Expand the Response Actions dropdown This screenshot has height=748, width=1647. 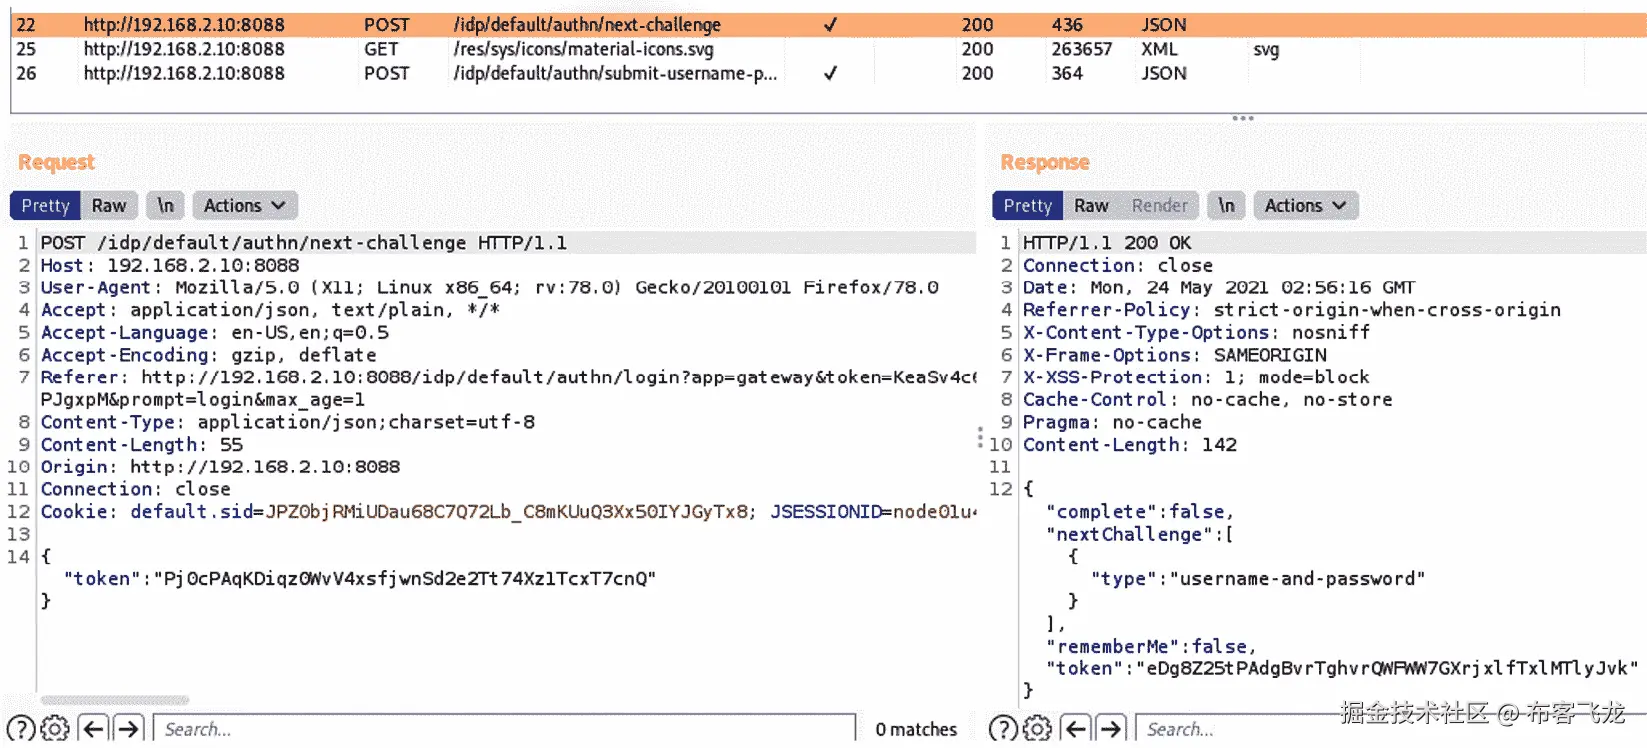(x=1305, y=205)
